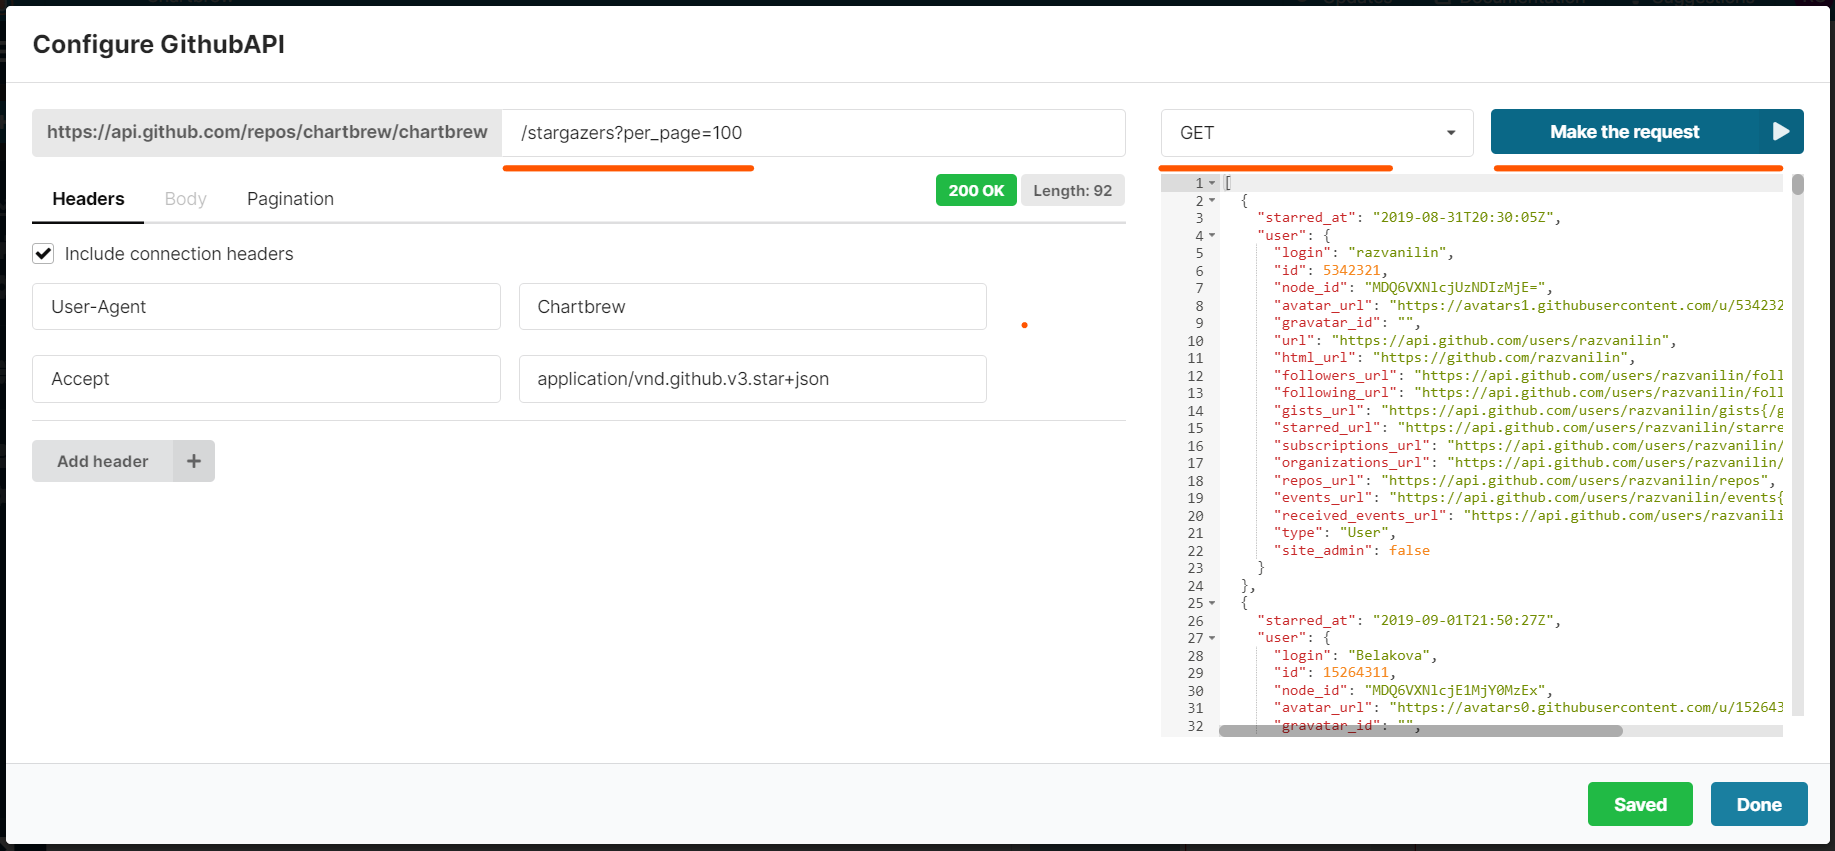Screen dimensions: 1835x851
Task: Click the stargazers route input field
Action: pyautogui.click(x=812, y=133)
